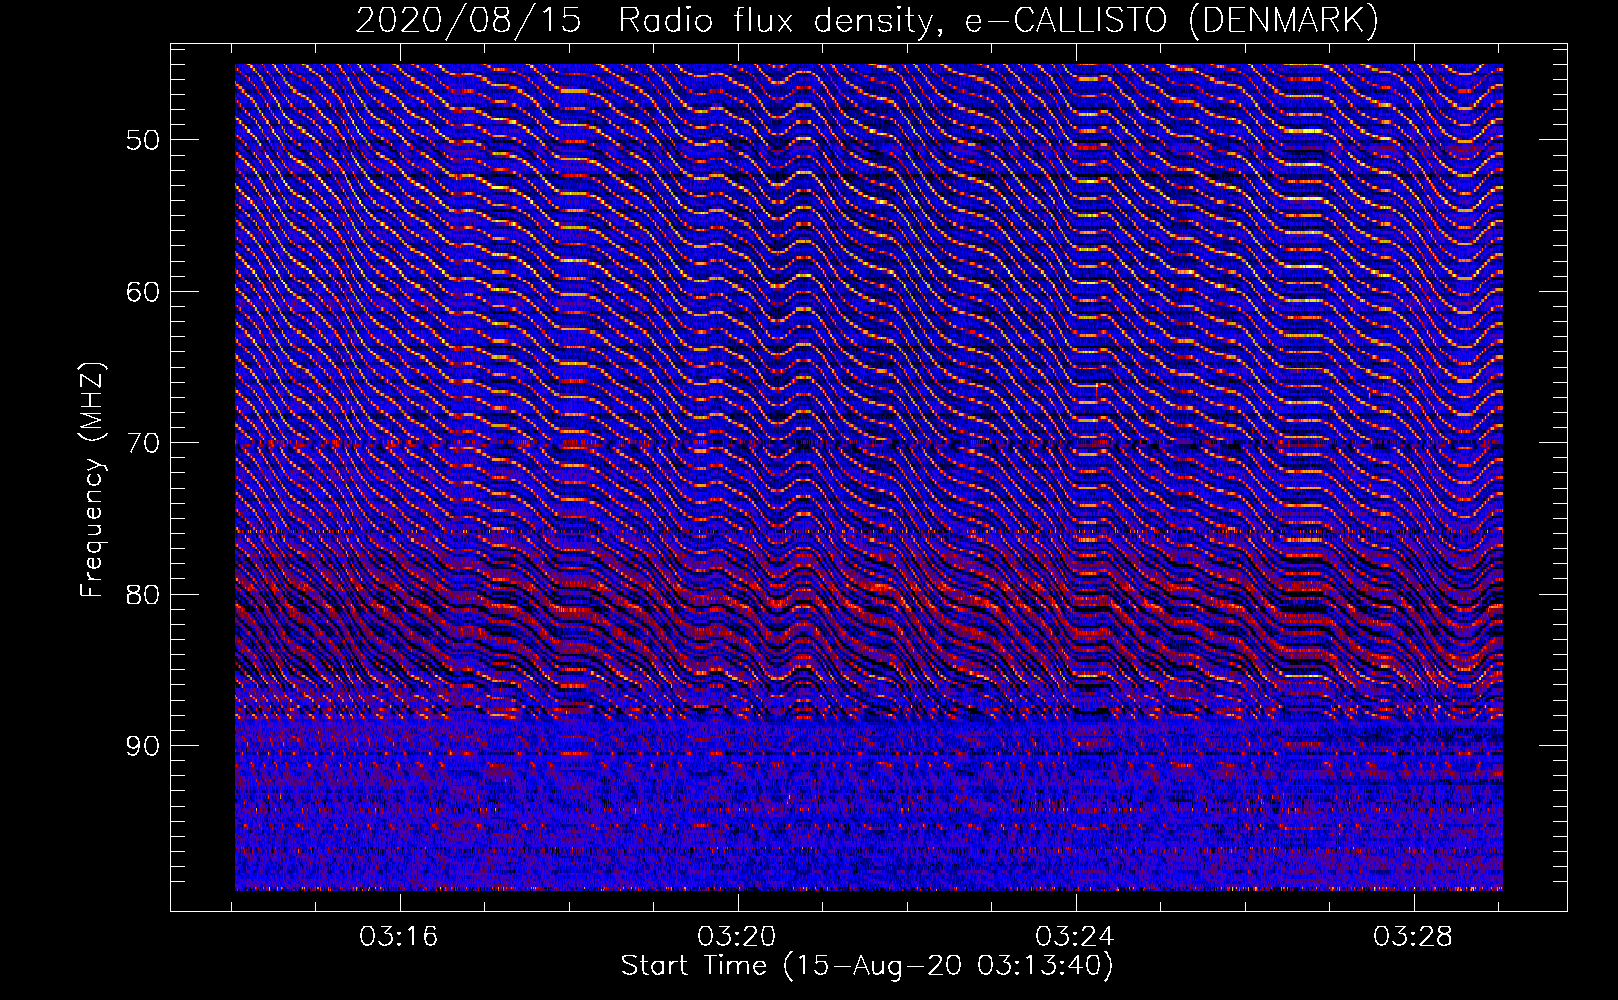The image size is (1618, 1000).
Task: Click the 'Start Time (15-Aug-20 03:13:40)' x-axis label
Action: [x=867, y=966]
